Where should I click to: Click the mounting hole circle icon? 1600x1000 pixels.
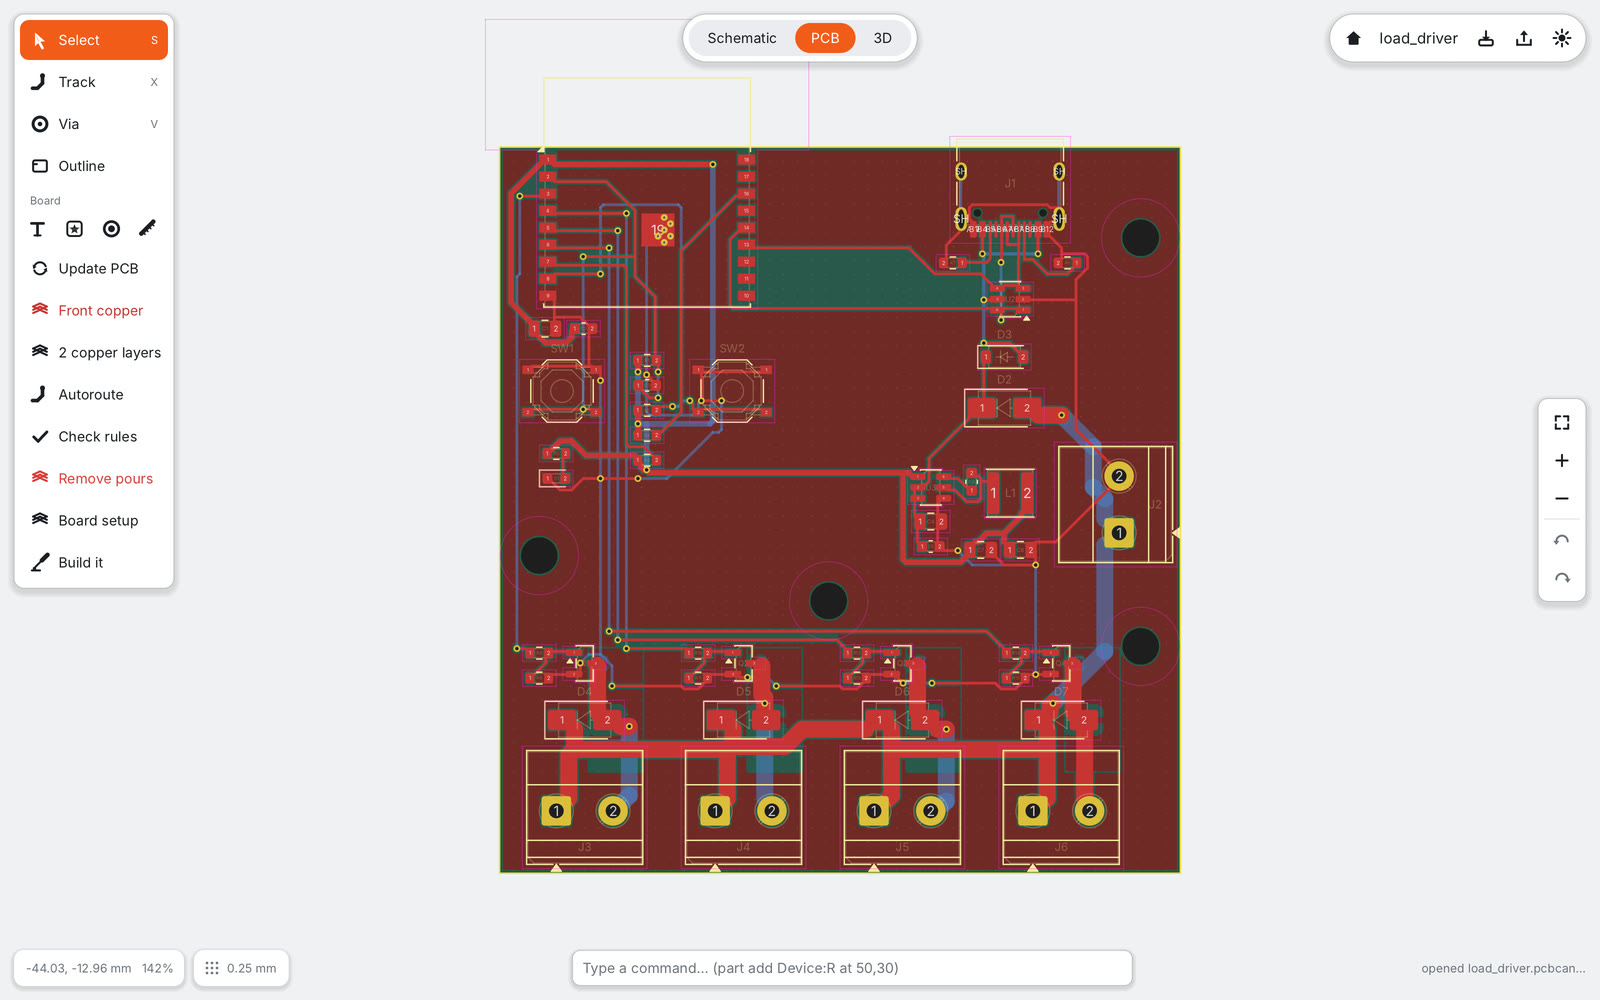112,229
